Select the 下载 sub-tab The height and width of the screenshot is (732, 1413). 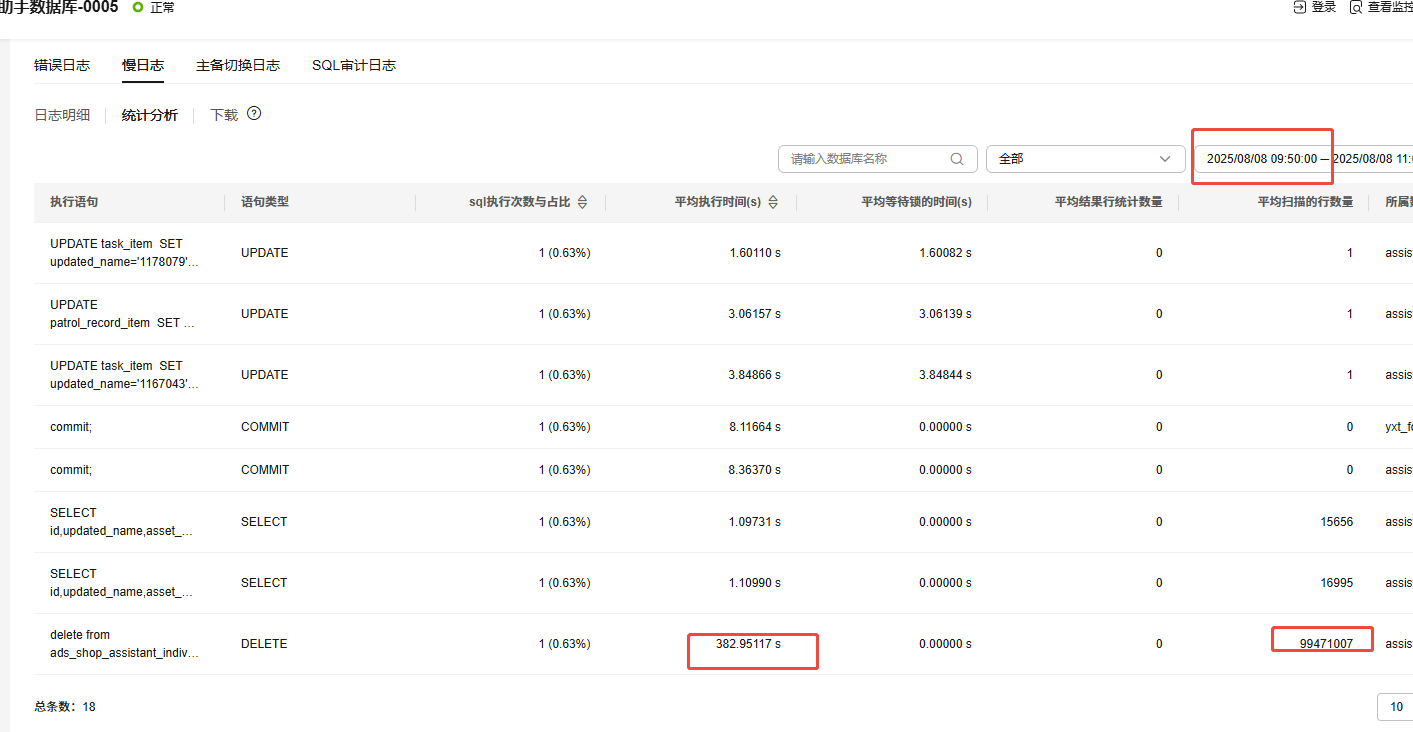pos(224,115)
